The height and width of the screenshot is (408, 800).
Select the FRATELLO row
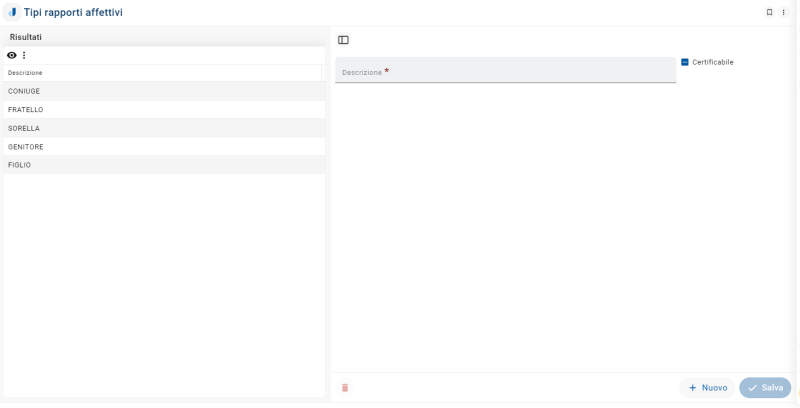click(164, 110)
